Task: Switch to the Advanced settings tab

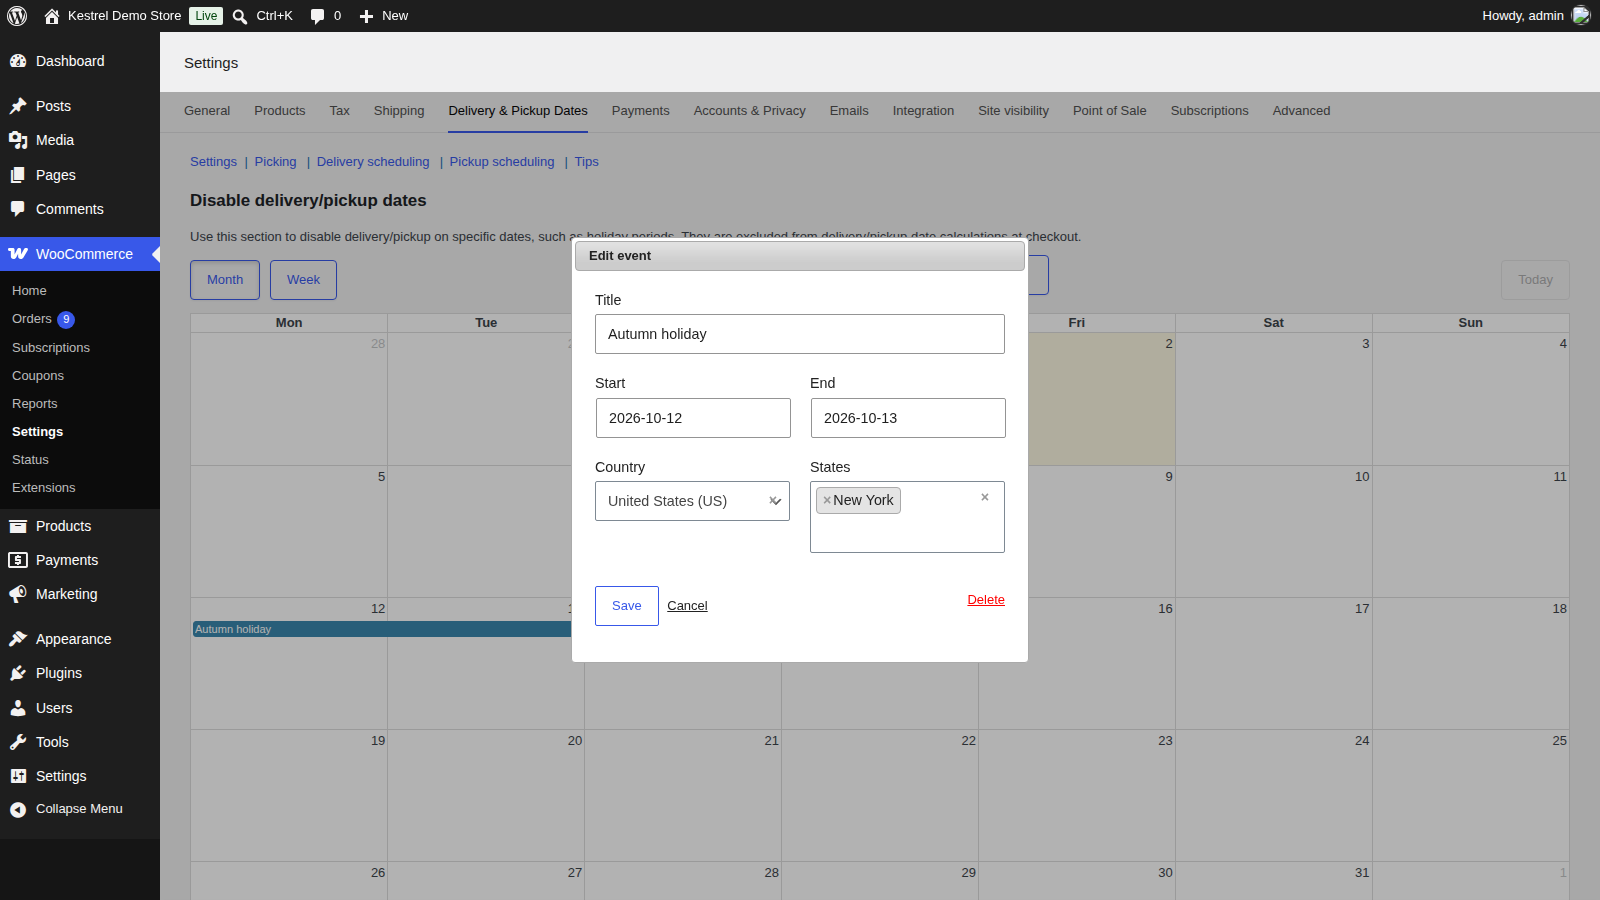Action: 1301,111
